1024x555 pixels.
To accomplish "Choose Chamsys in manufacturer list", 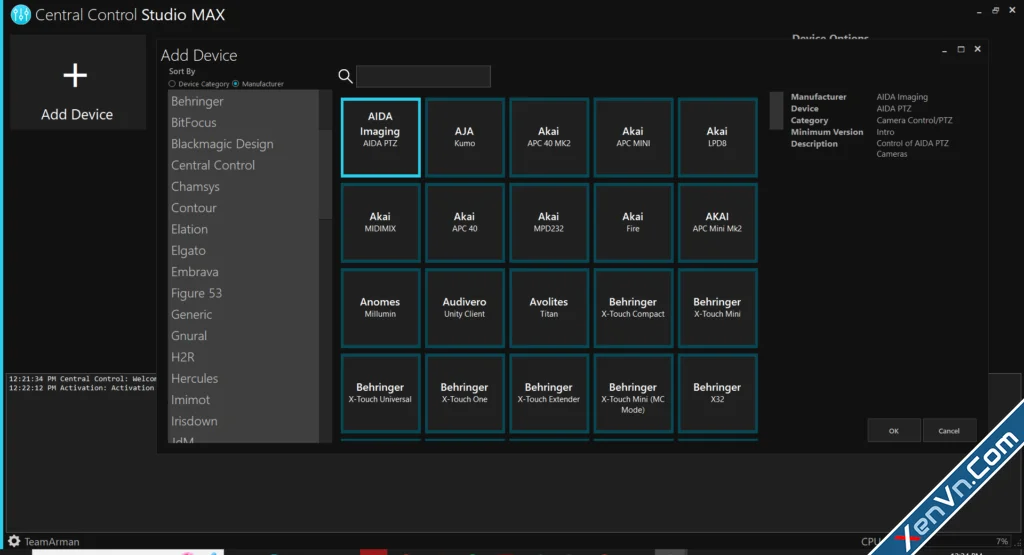I will tap(243, 187).
